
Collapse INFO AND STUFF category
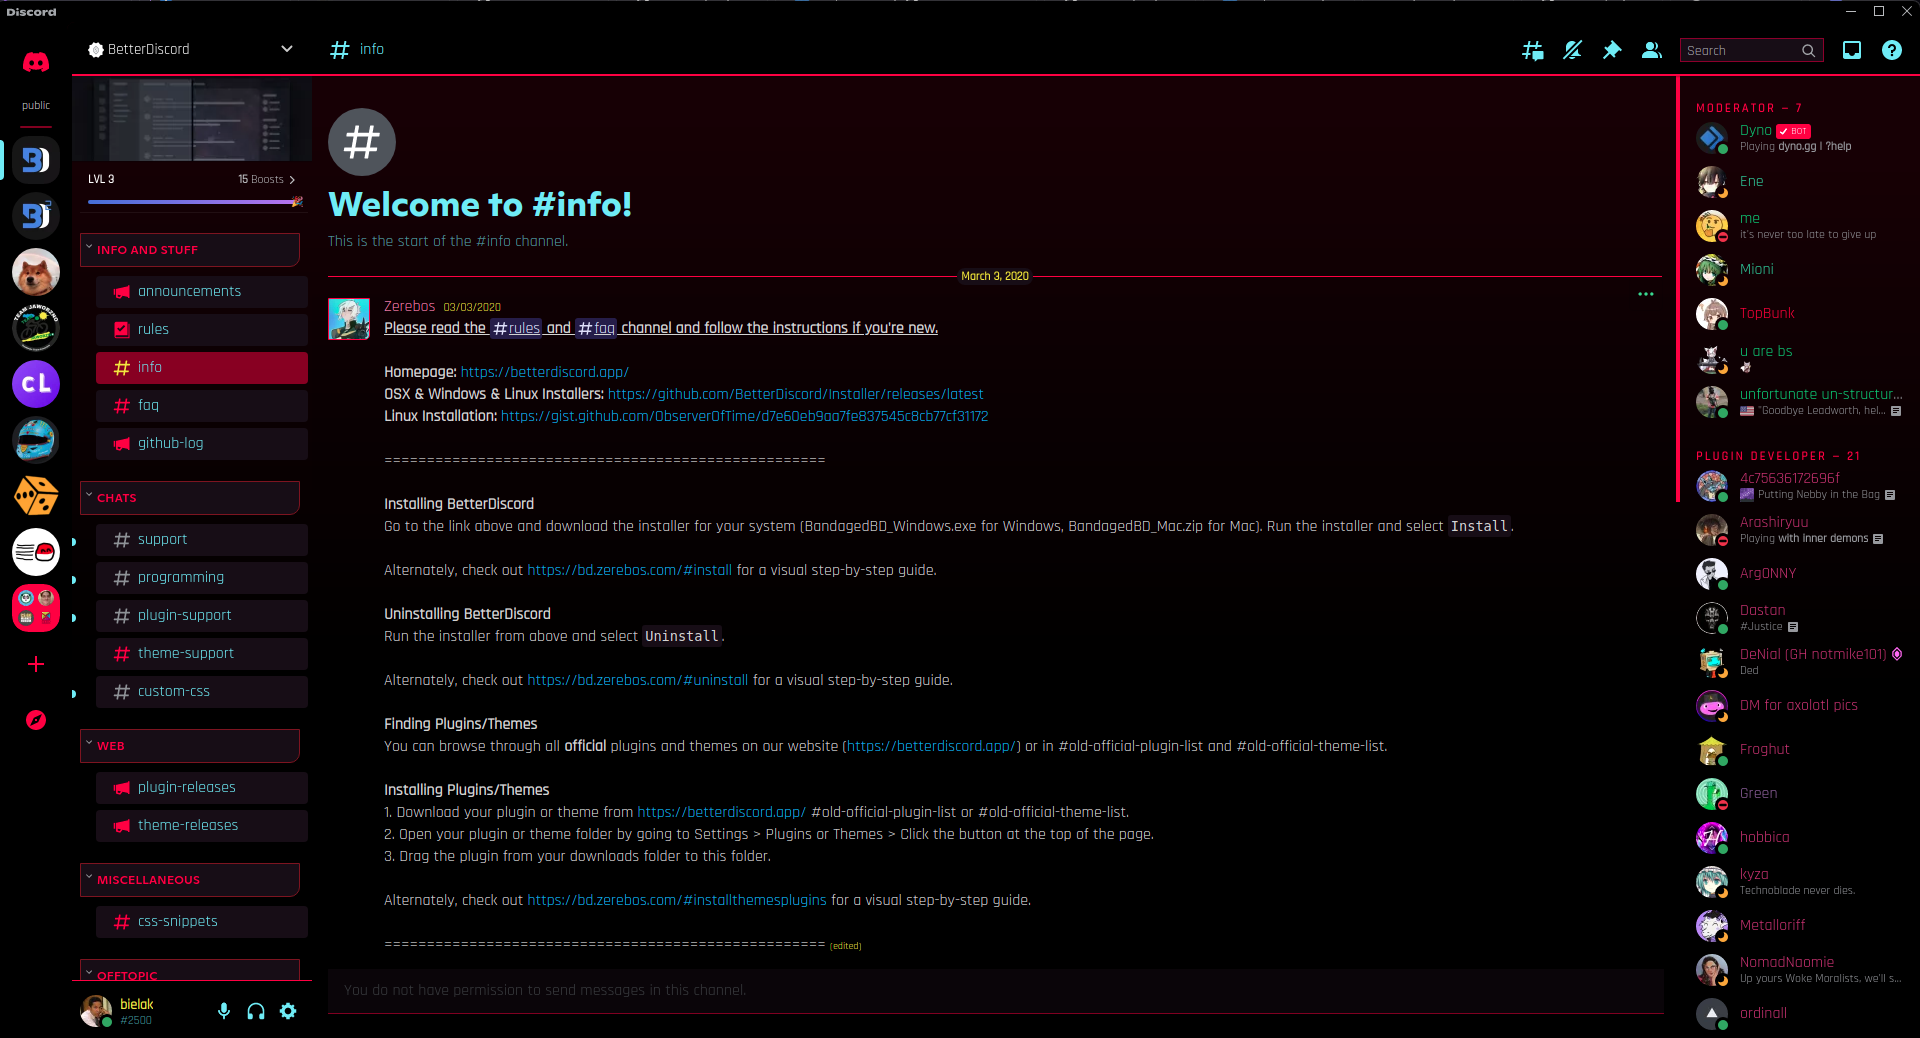[x=190, y=250]
